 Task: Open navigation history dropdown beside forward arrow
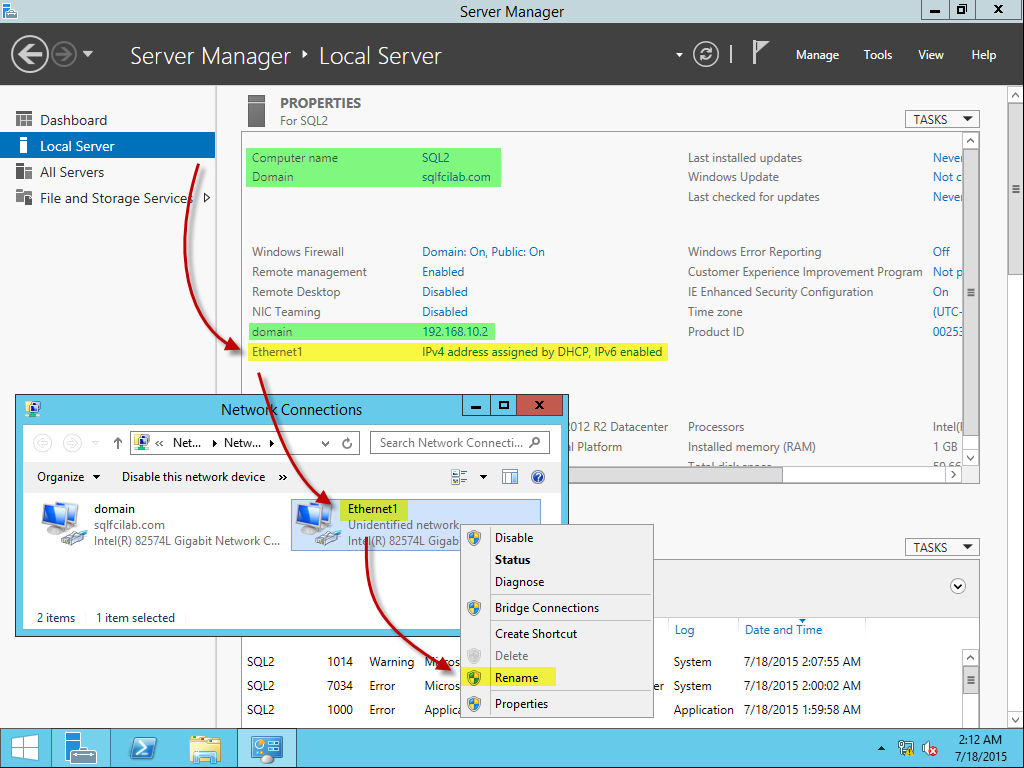click(88, 54)
